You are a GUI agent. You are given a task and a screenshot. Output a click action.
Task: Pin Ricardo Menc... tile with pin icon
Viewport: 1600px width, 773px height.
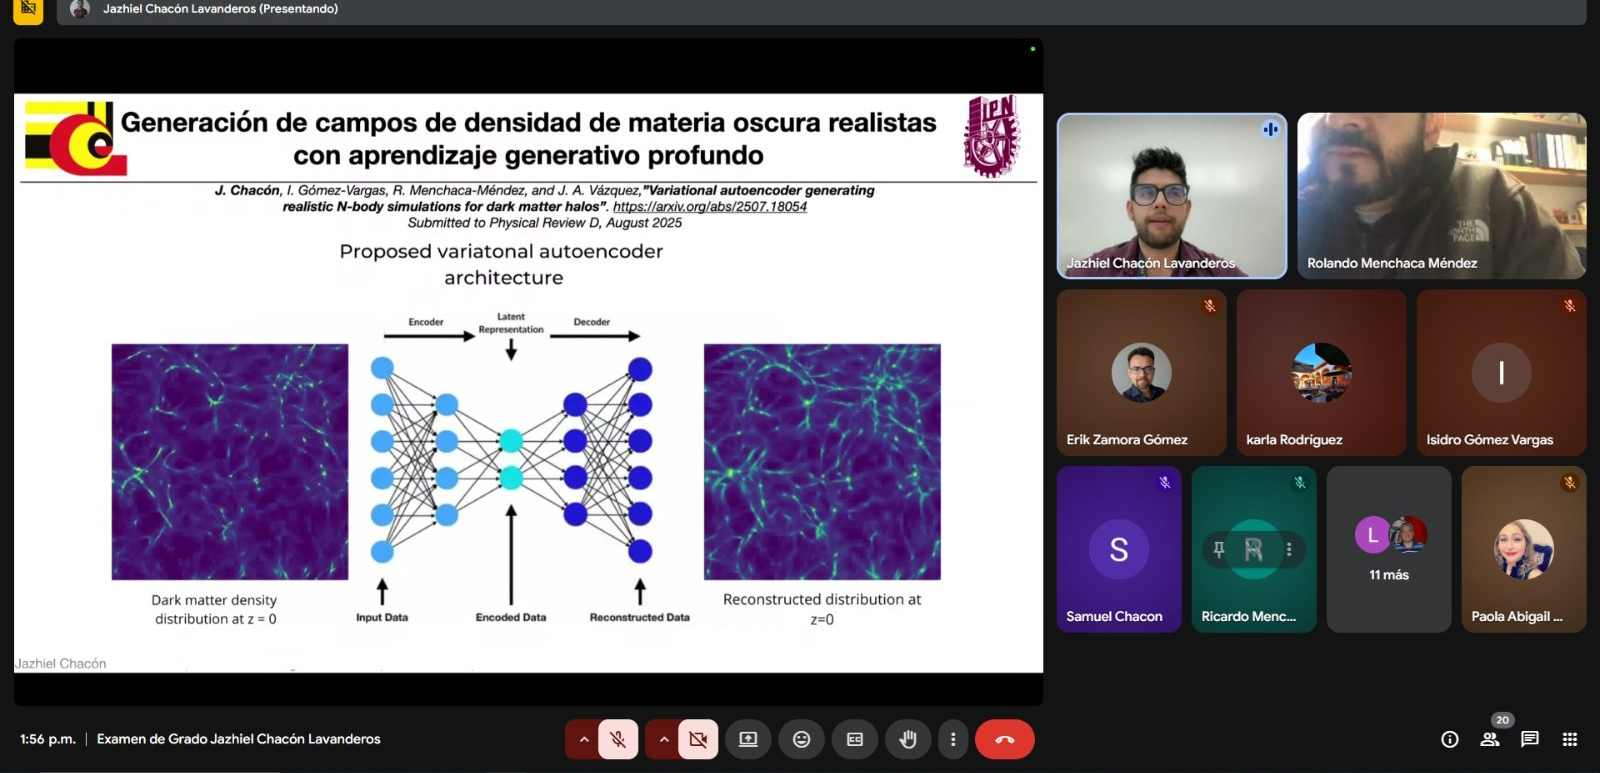pyautogui.click(x=1219, y=549)
